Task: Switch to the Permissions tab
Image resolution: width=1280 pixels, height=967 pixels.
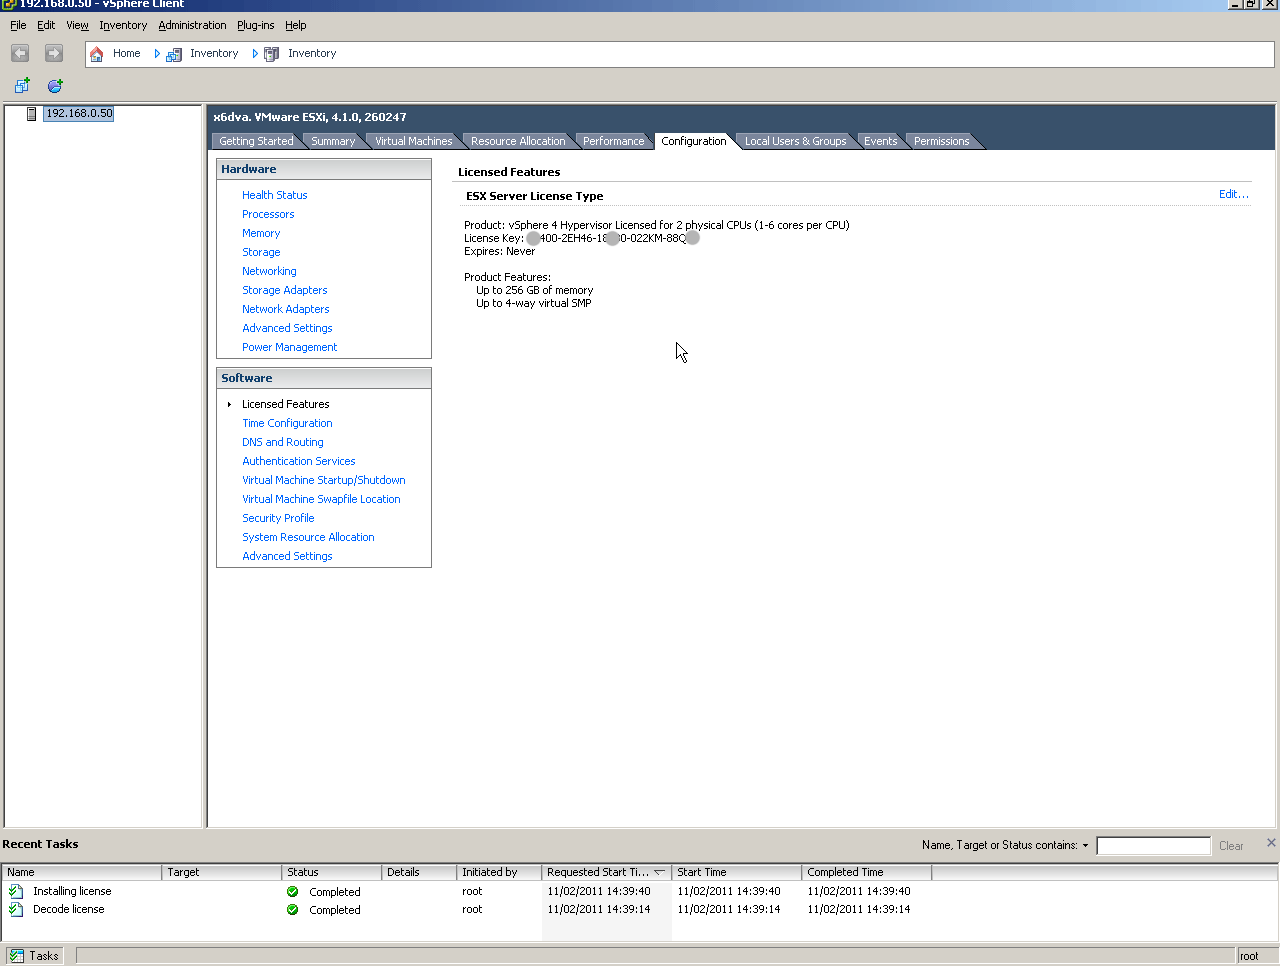Action: pos(941,141)
